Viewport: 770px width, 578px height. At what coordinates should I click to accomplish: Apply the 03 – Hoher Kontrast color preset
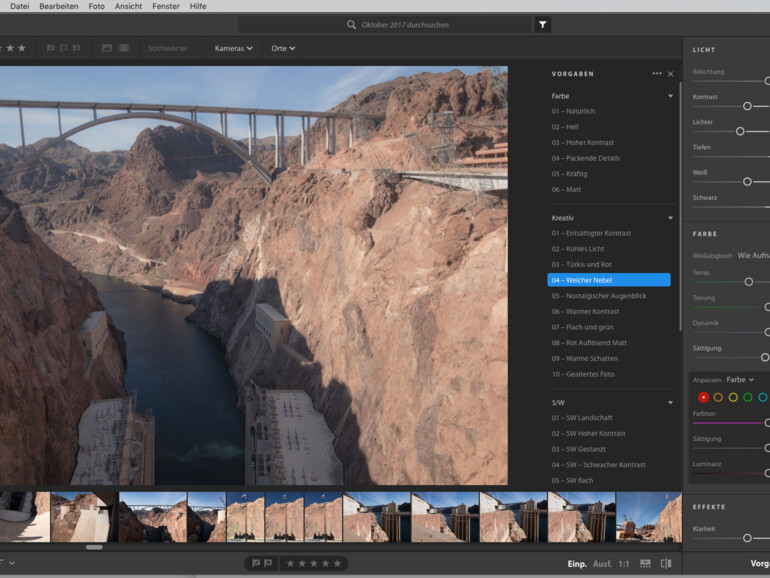click(x=583, y=143)
